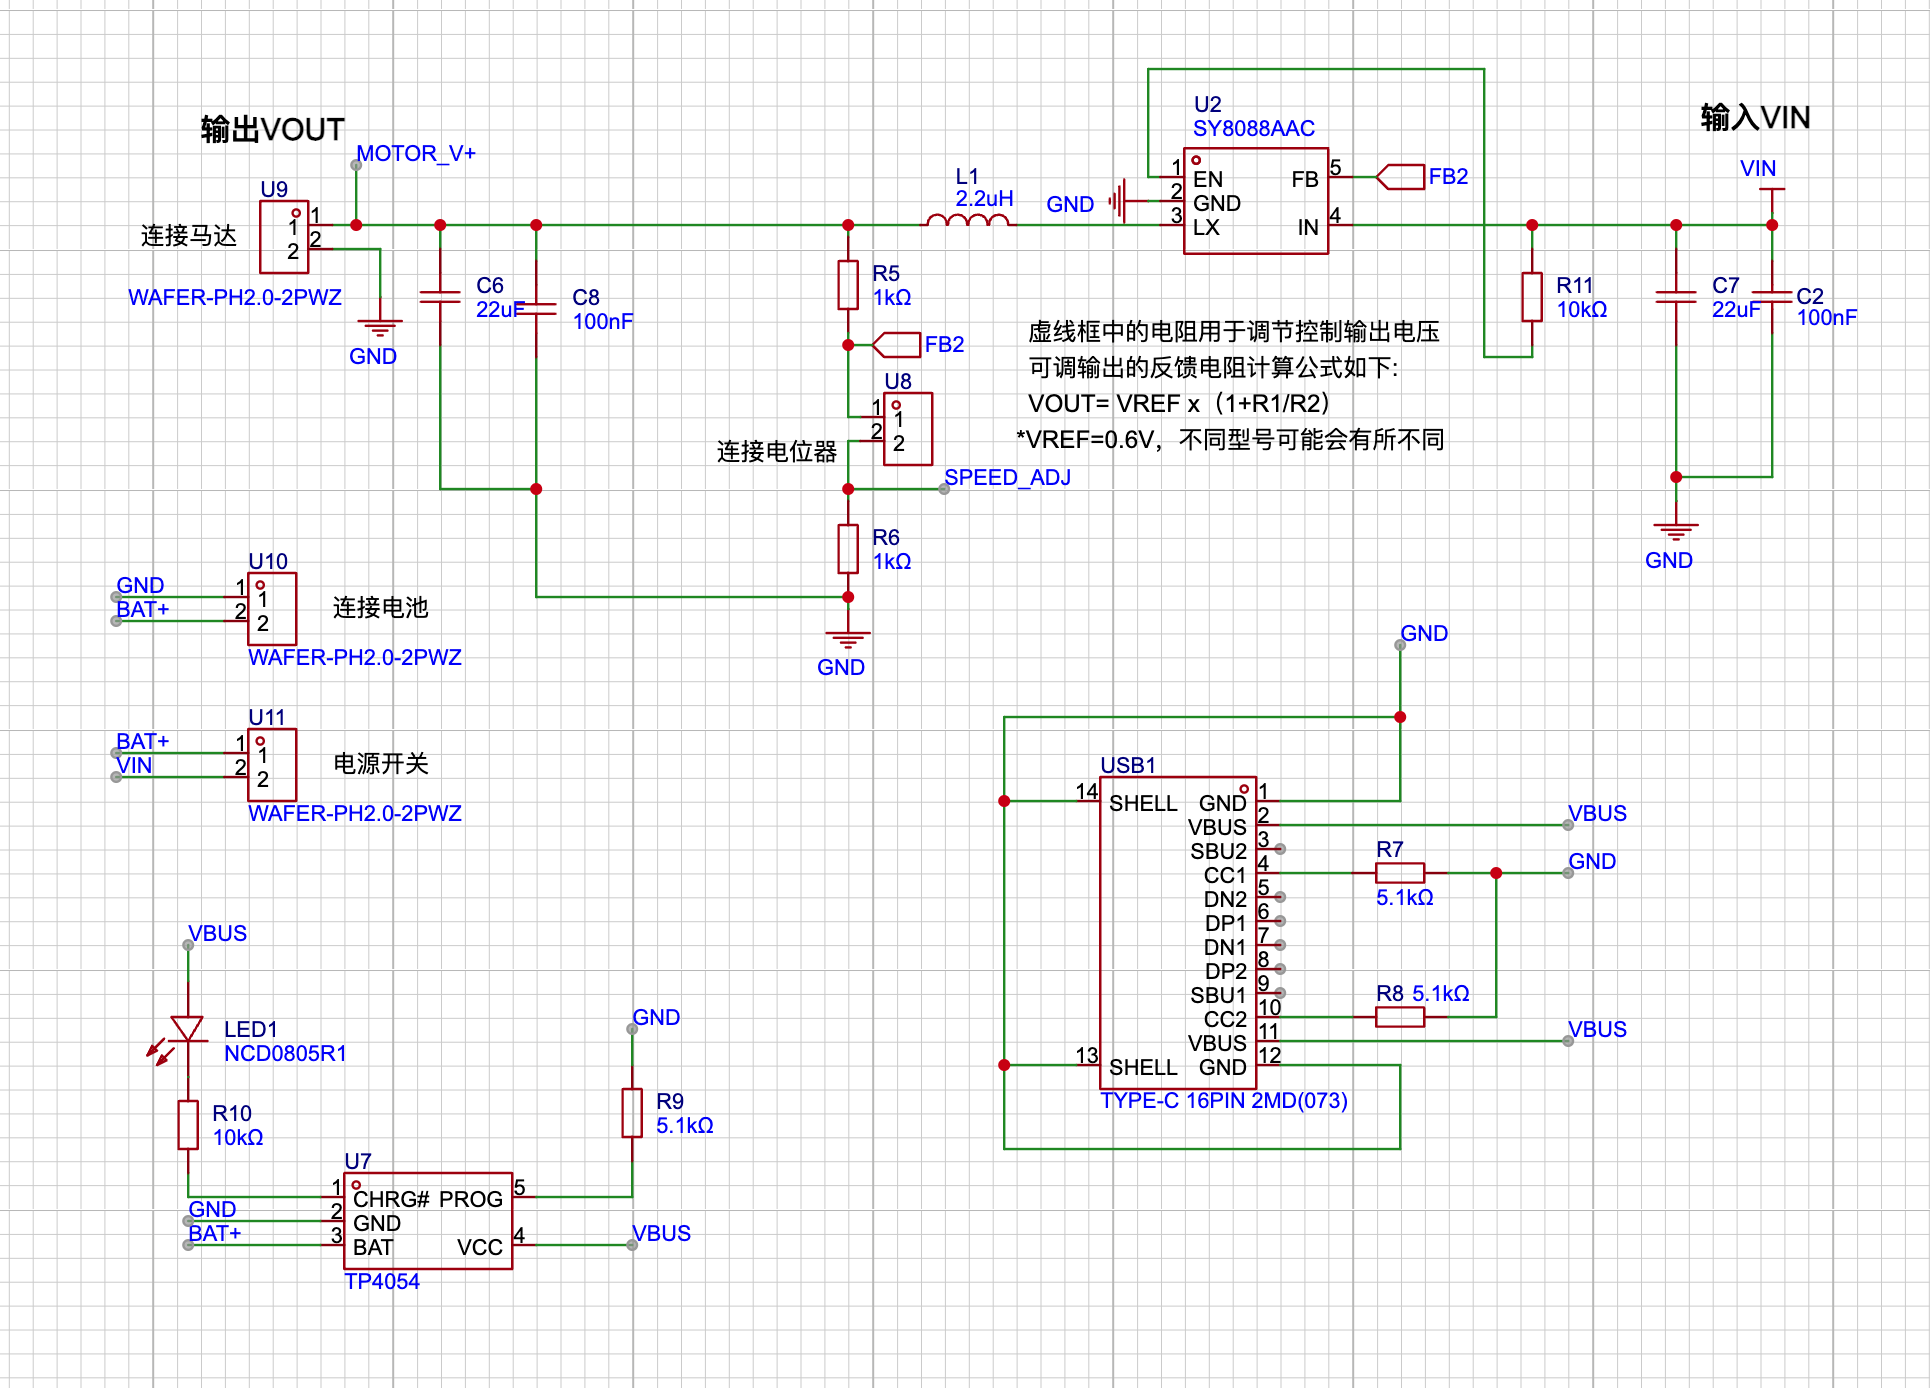Select the FB2 net port below R5
The image size is (1930, 1388).
(896, 345)
